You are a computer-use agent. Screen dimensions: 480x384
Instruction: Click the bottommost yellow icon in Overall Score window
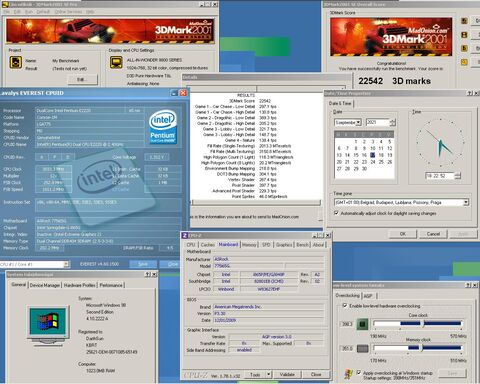pyautogui.click(x=464, y=62)
